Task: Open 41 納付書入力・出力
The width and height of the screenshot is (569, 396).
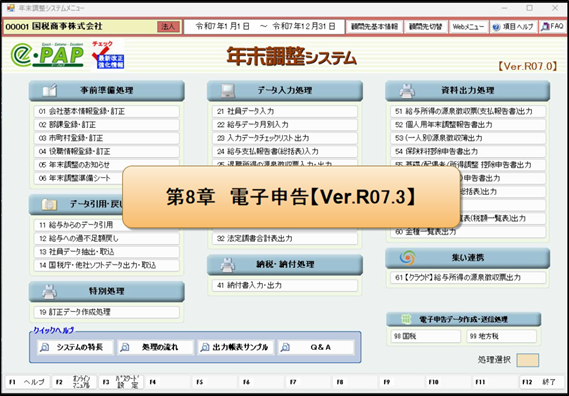Action: click(285, 285)
